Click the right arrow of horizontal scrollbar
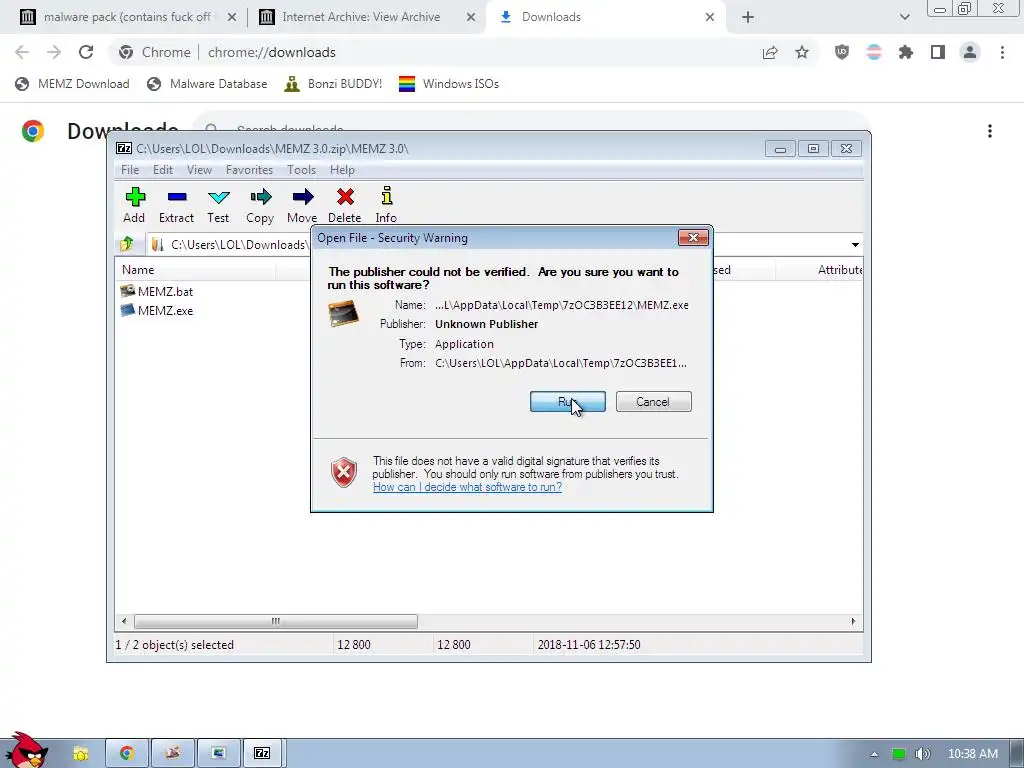This screenshot has height=768, width=1024. [853, 621]
